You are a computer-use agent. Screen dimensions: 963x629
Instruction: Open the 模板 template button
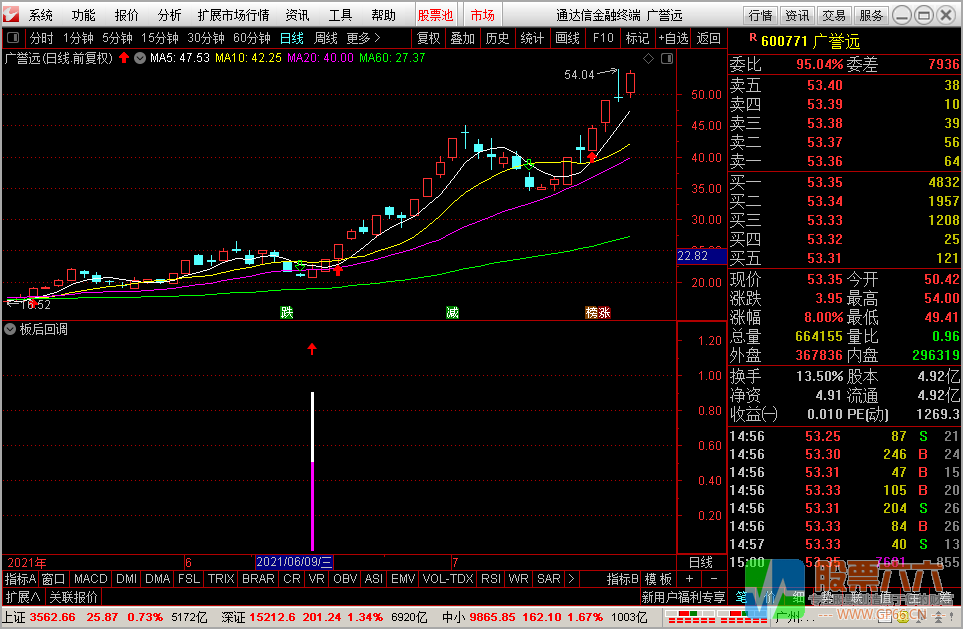658,579
